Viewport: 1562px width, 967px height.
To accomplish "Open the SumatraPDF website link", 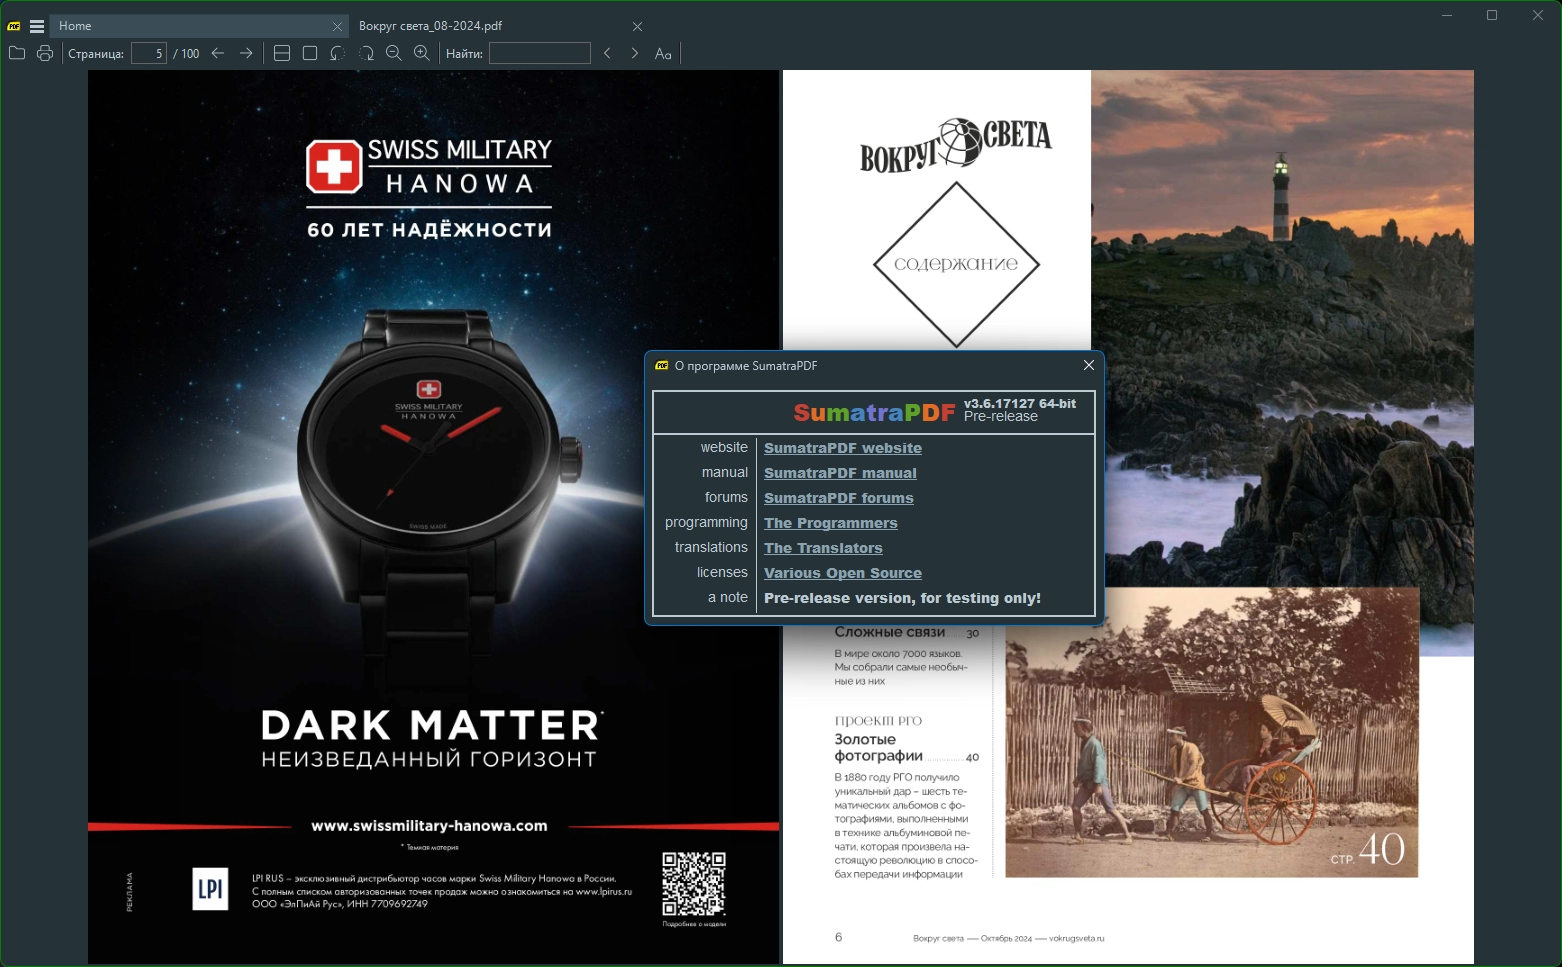I will point(843,448).
